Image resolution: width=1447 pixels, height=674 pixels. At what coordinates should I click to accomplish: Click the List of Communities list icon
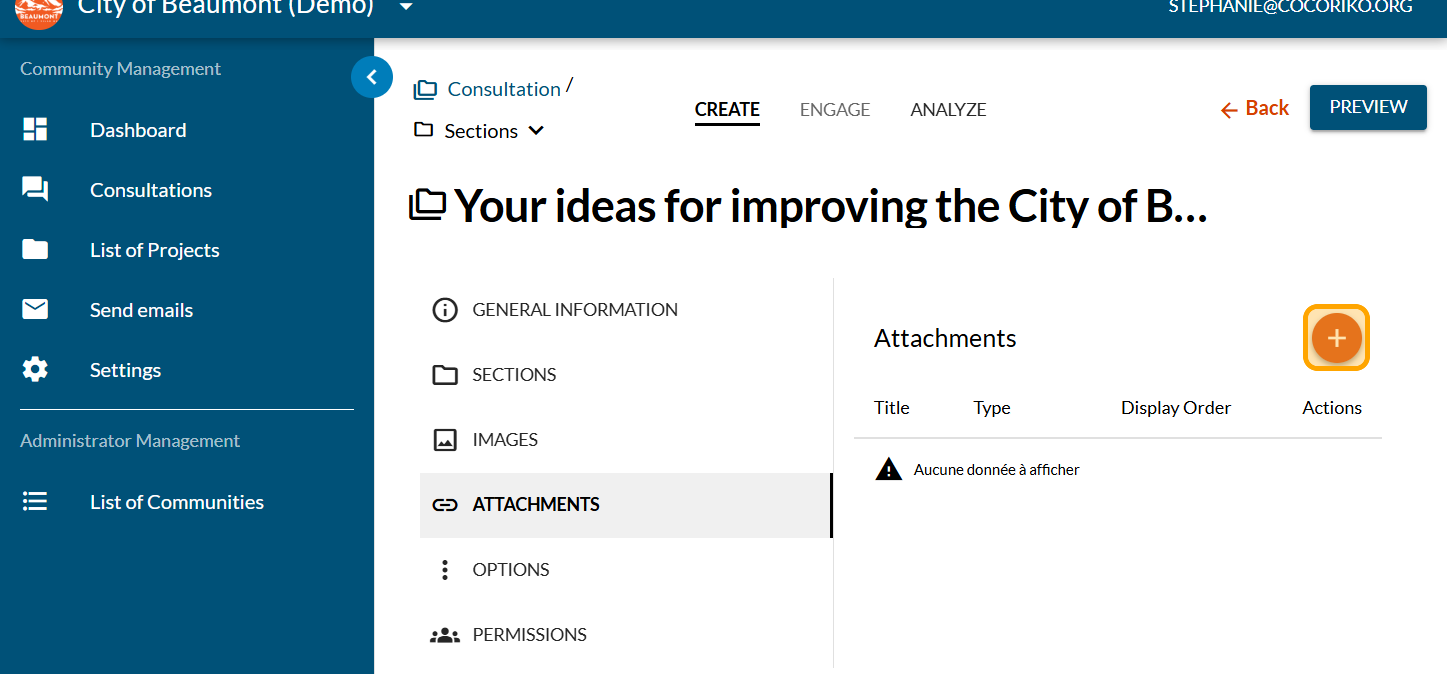tap(35, 502)
